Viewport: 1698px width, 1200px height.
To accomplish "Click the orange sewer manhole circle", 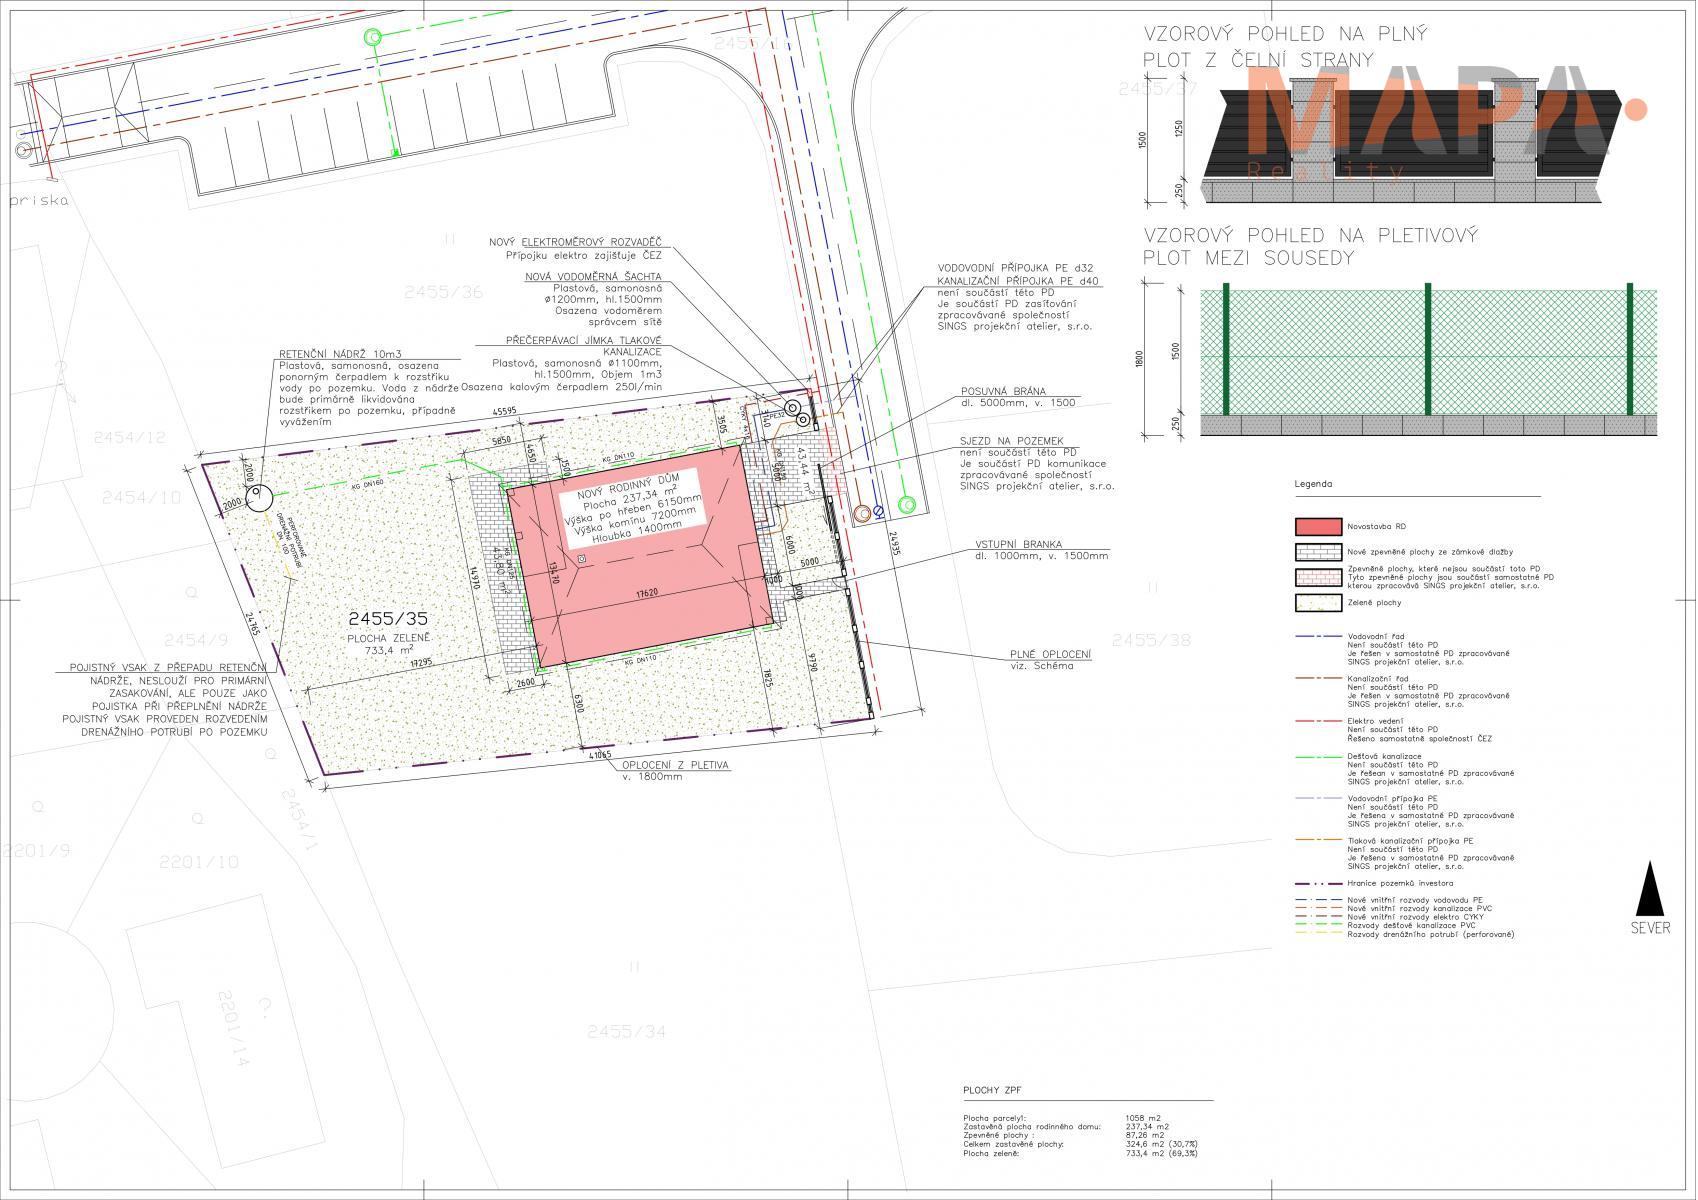I will tap(862, 514).
